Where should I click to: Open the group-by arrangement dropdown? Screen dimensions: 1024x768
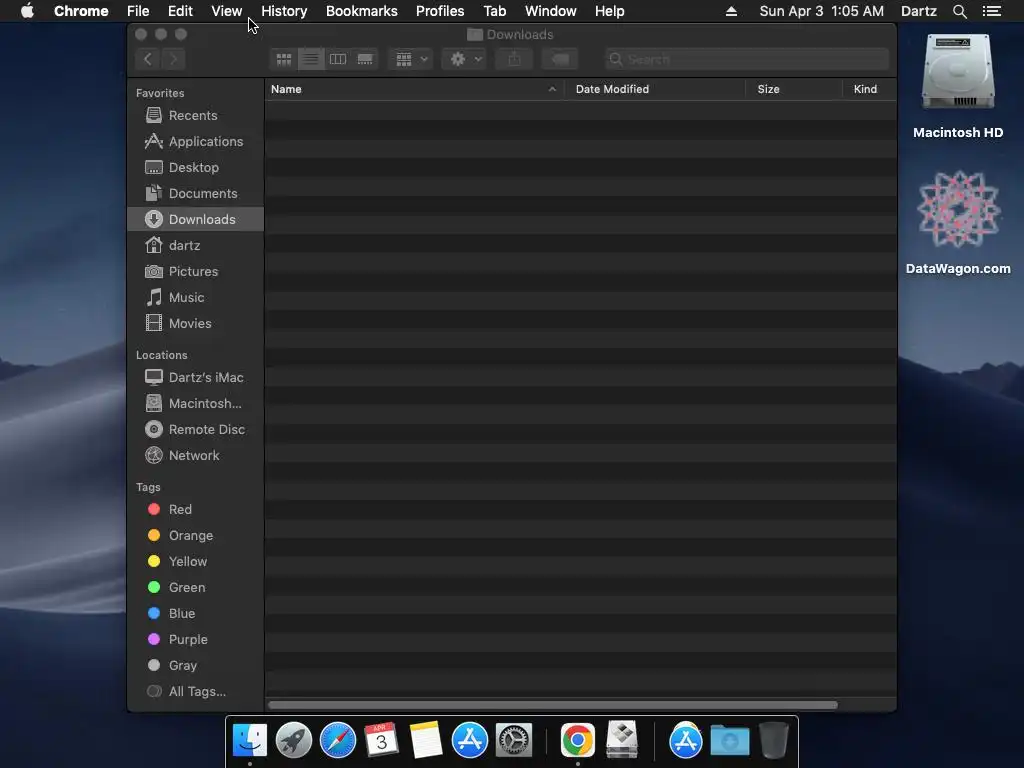411,59
